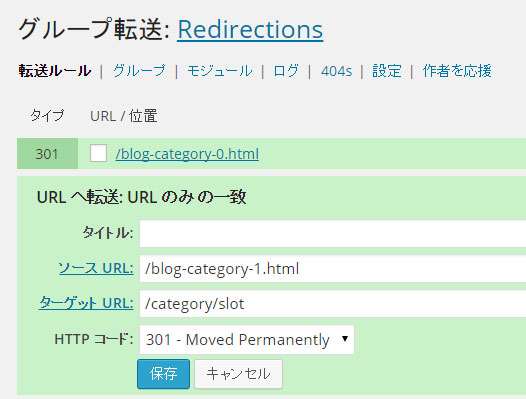This screenshot has height=399, width=526.
Task: Click the ターゲット URL label link
Action: 86,303
